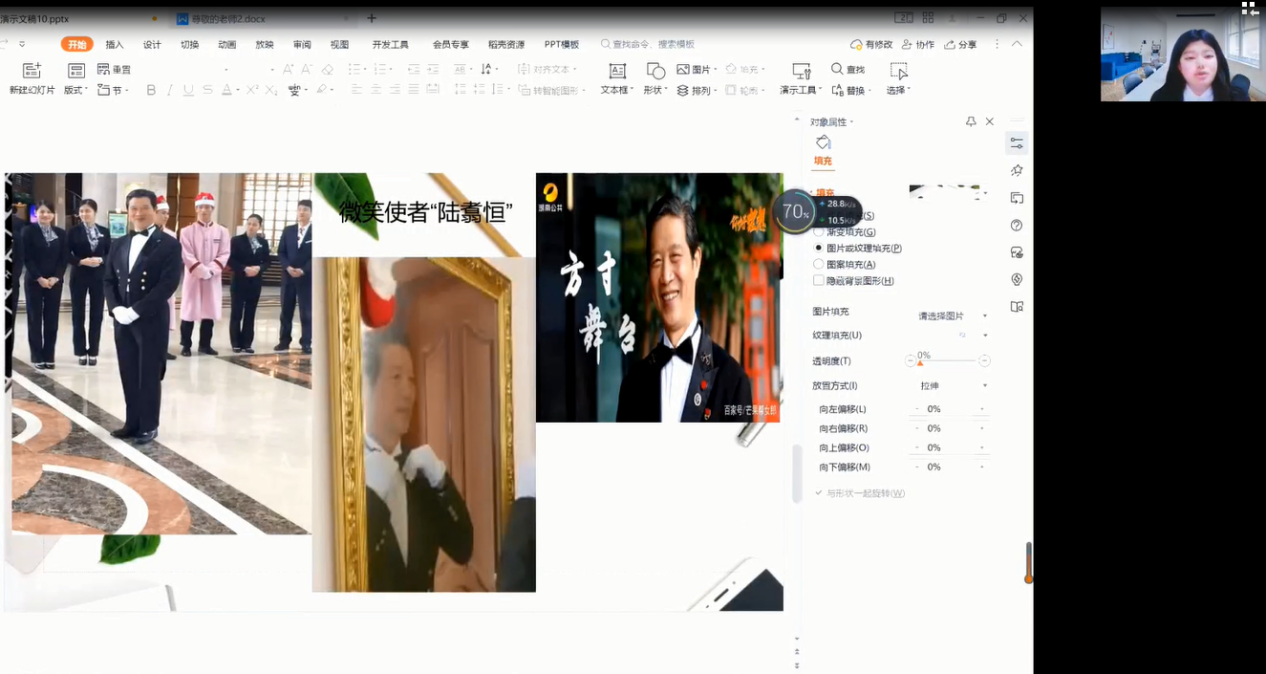Viewport: 1266px width, 674px height.
Task: Increase font size with A+ icon
Action: point(288,70)
